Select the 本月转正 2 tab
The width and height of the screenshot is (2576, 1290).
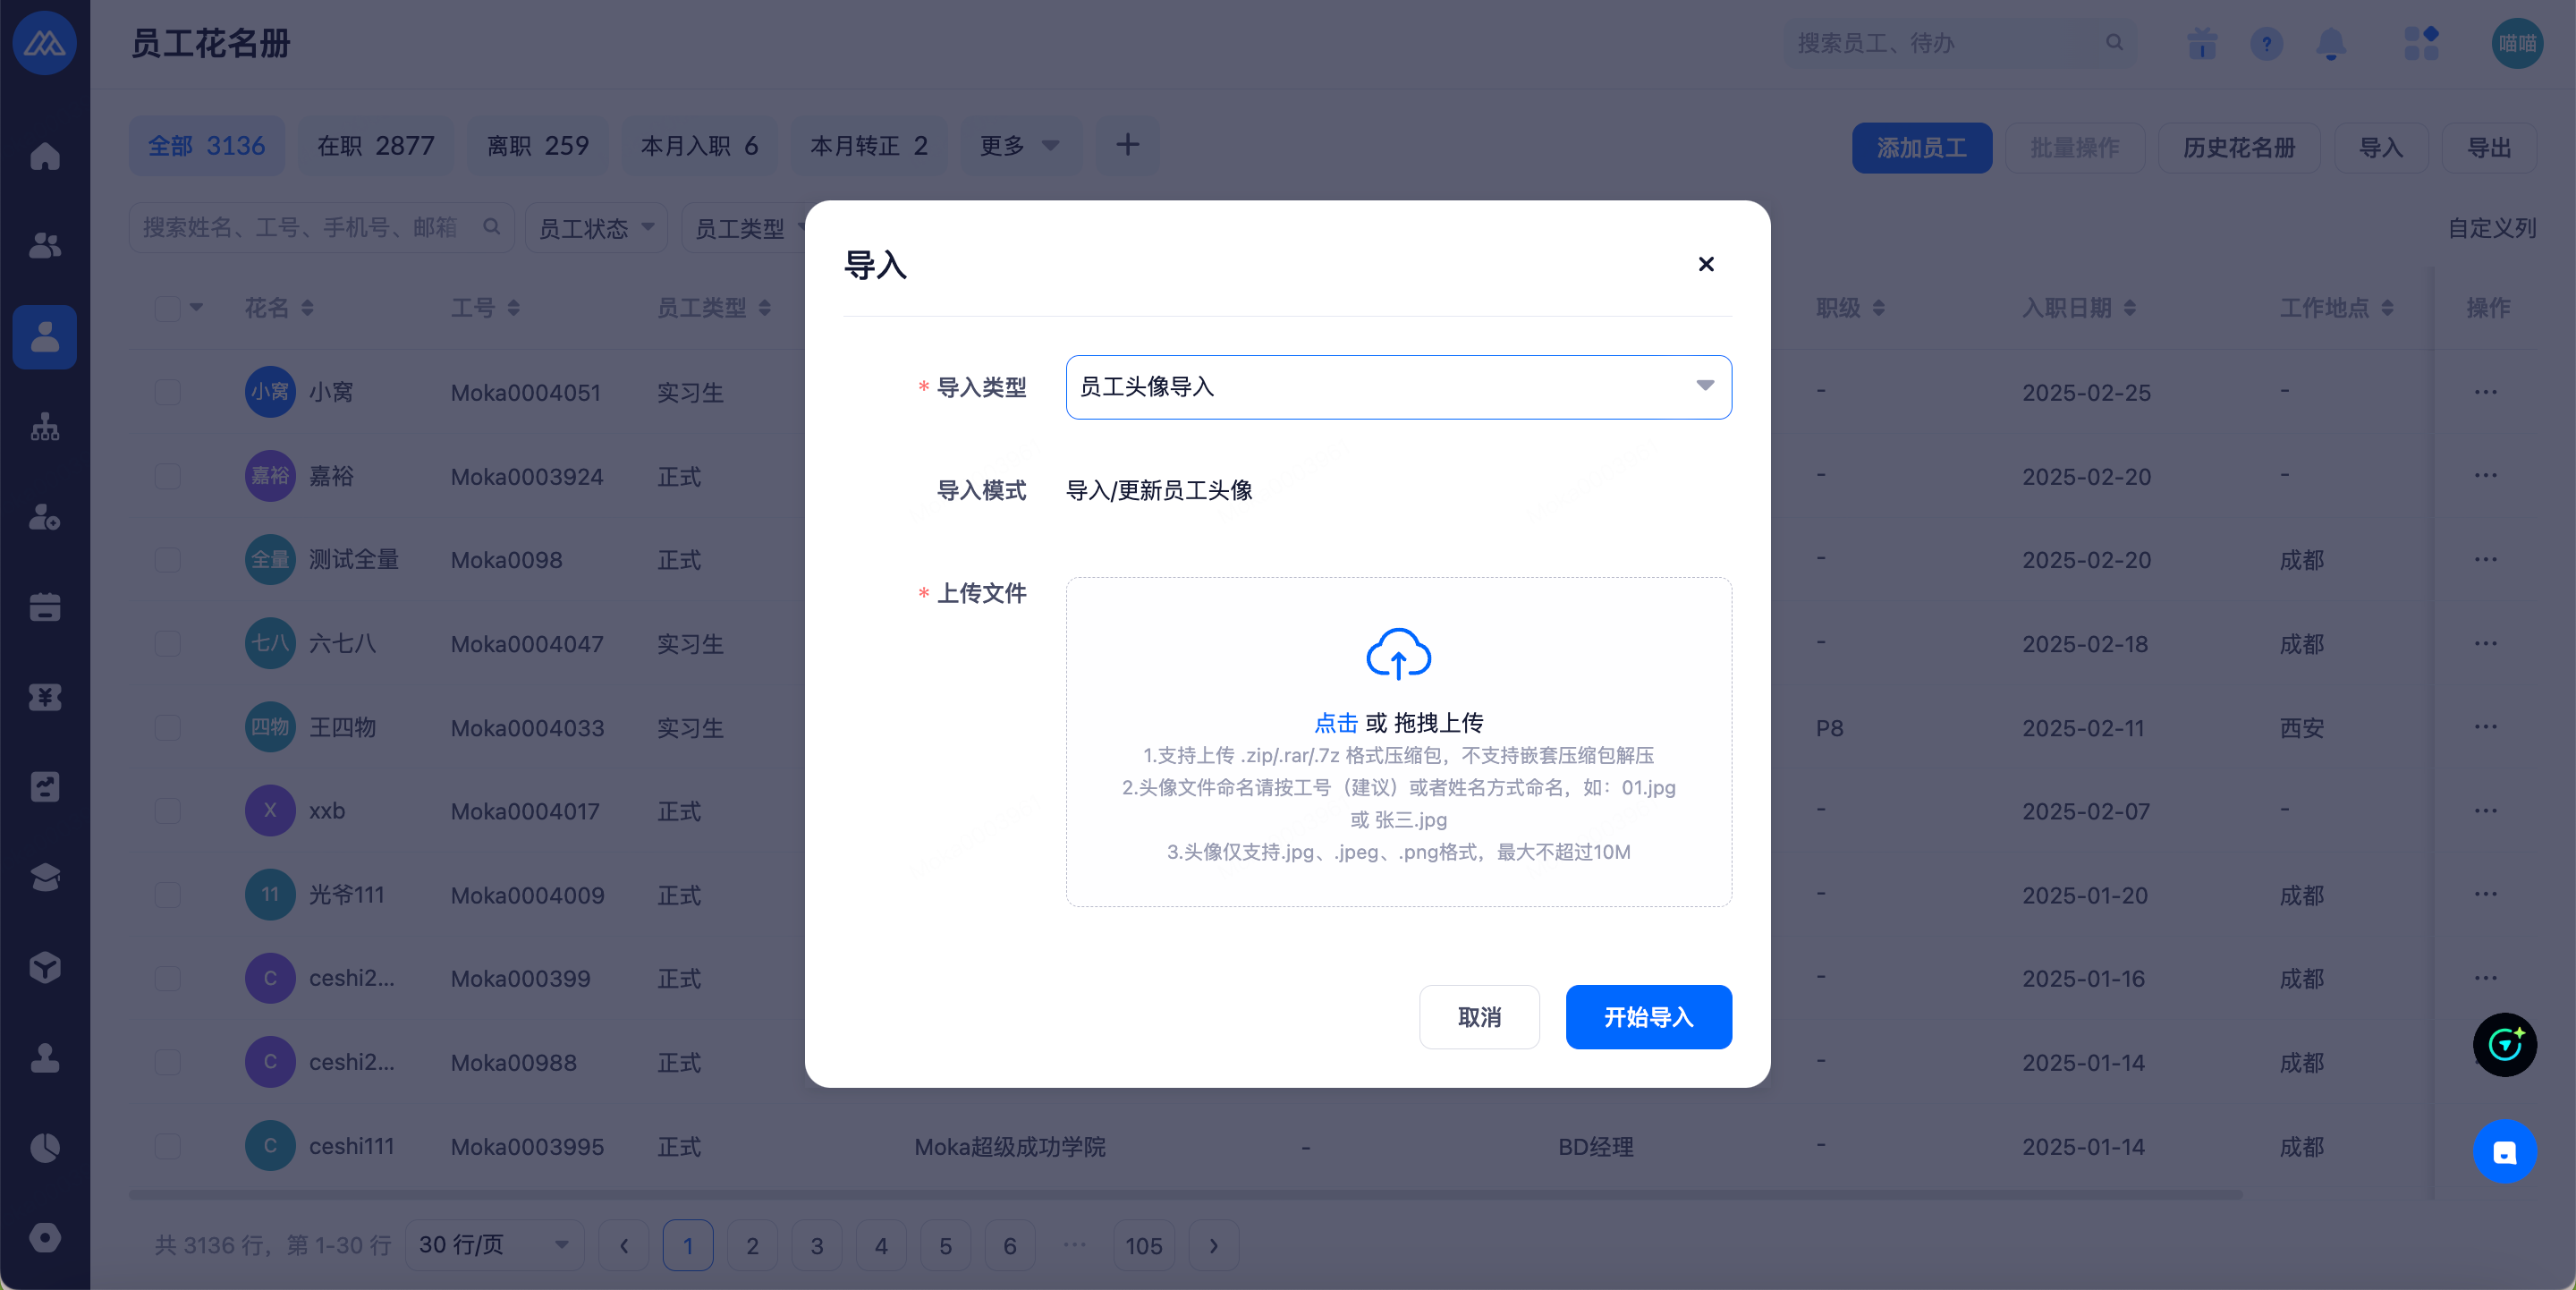(x=869, y=146)
